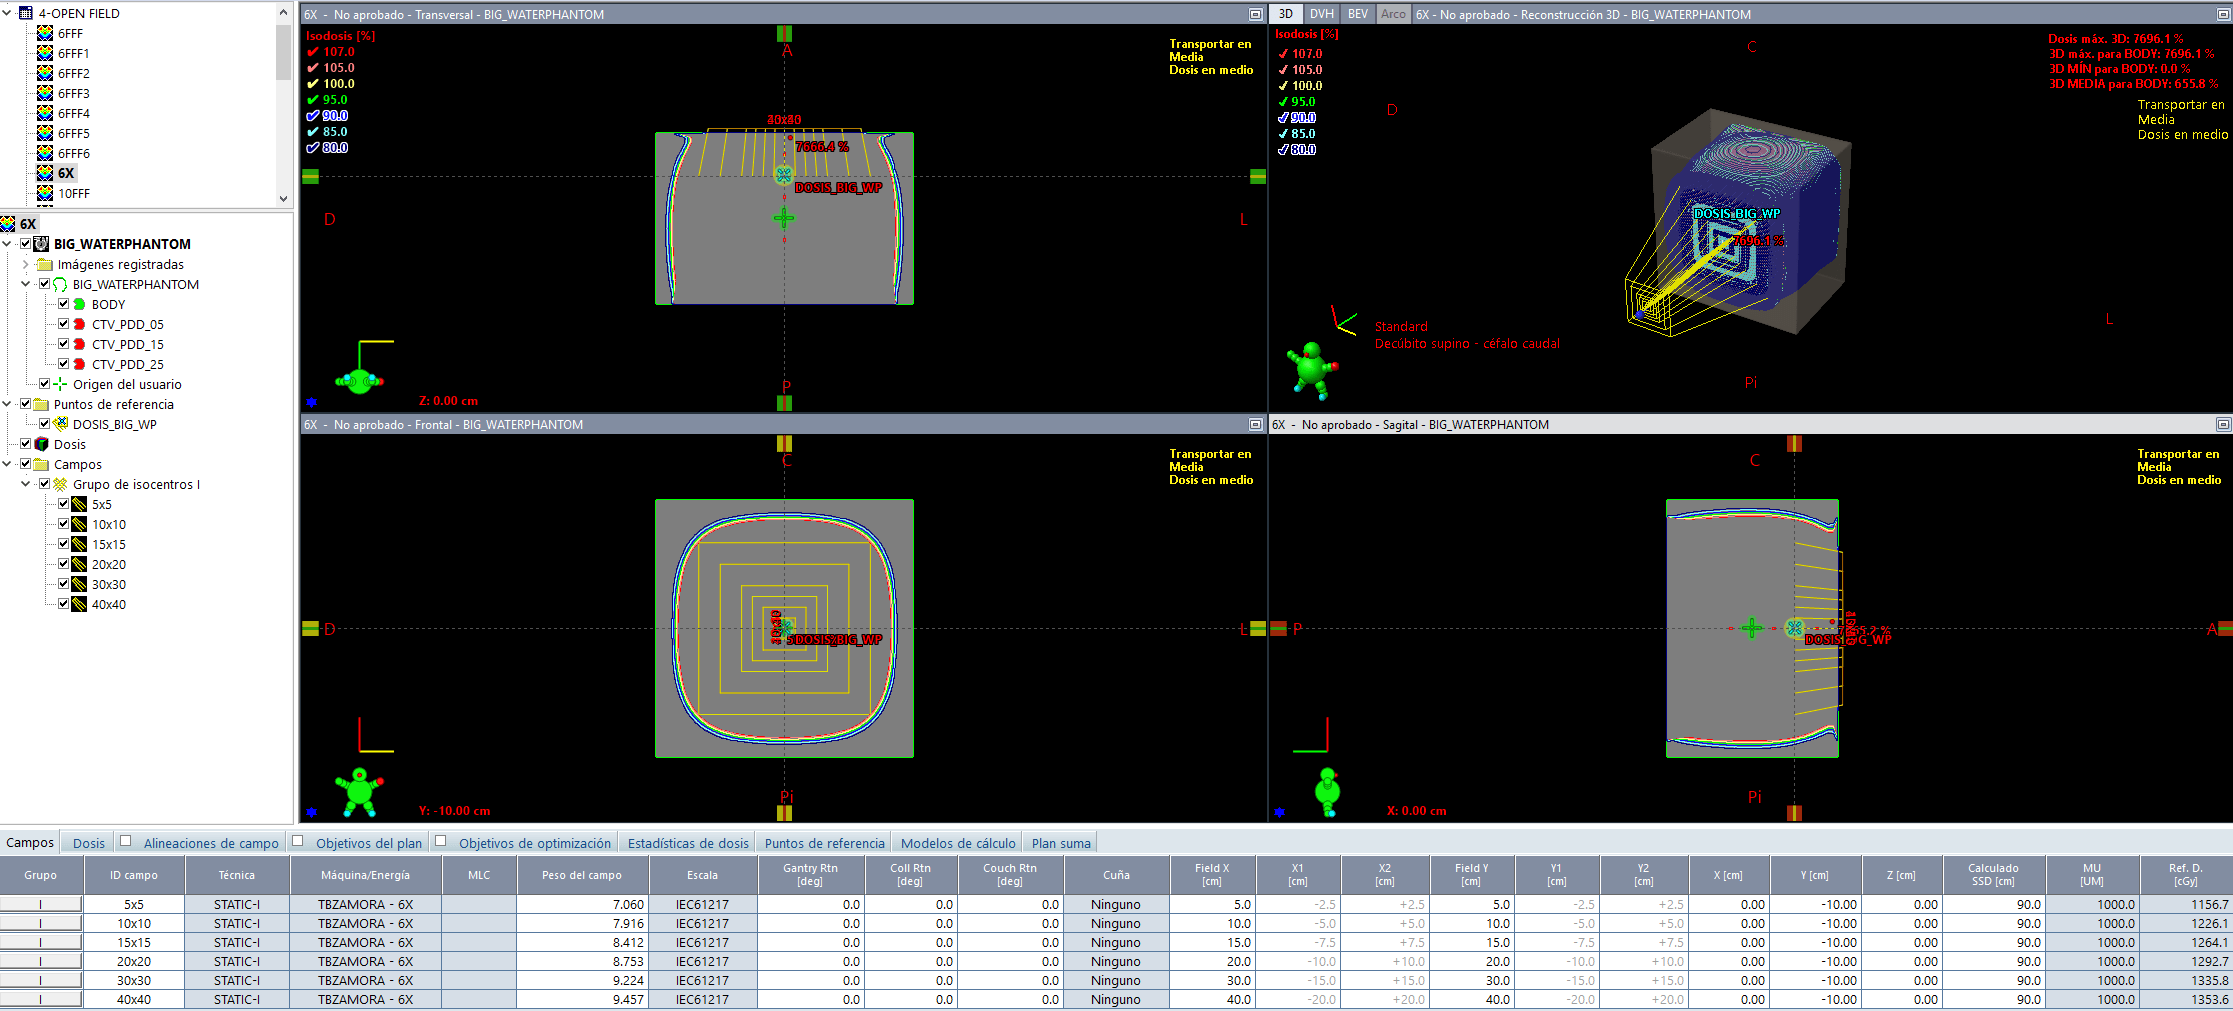Click the image icon beside bold BIG_WATERPHANTOM

coord(42,244)
